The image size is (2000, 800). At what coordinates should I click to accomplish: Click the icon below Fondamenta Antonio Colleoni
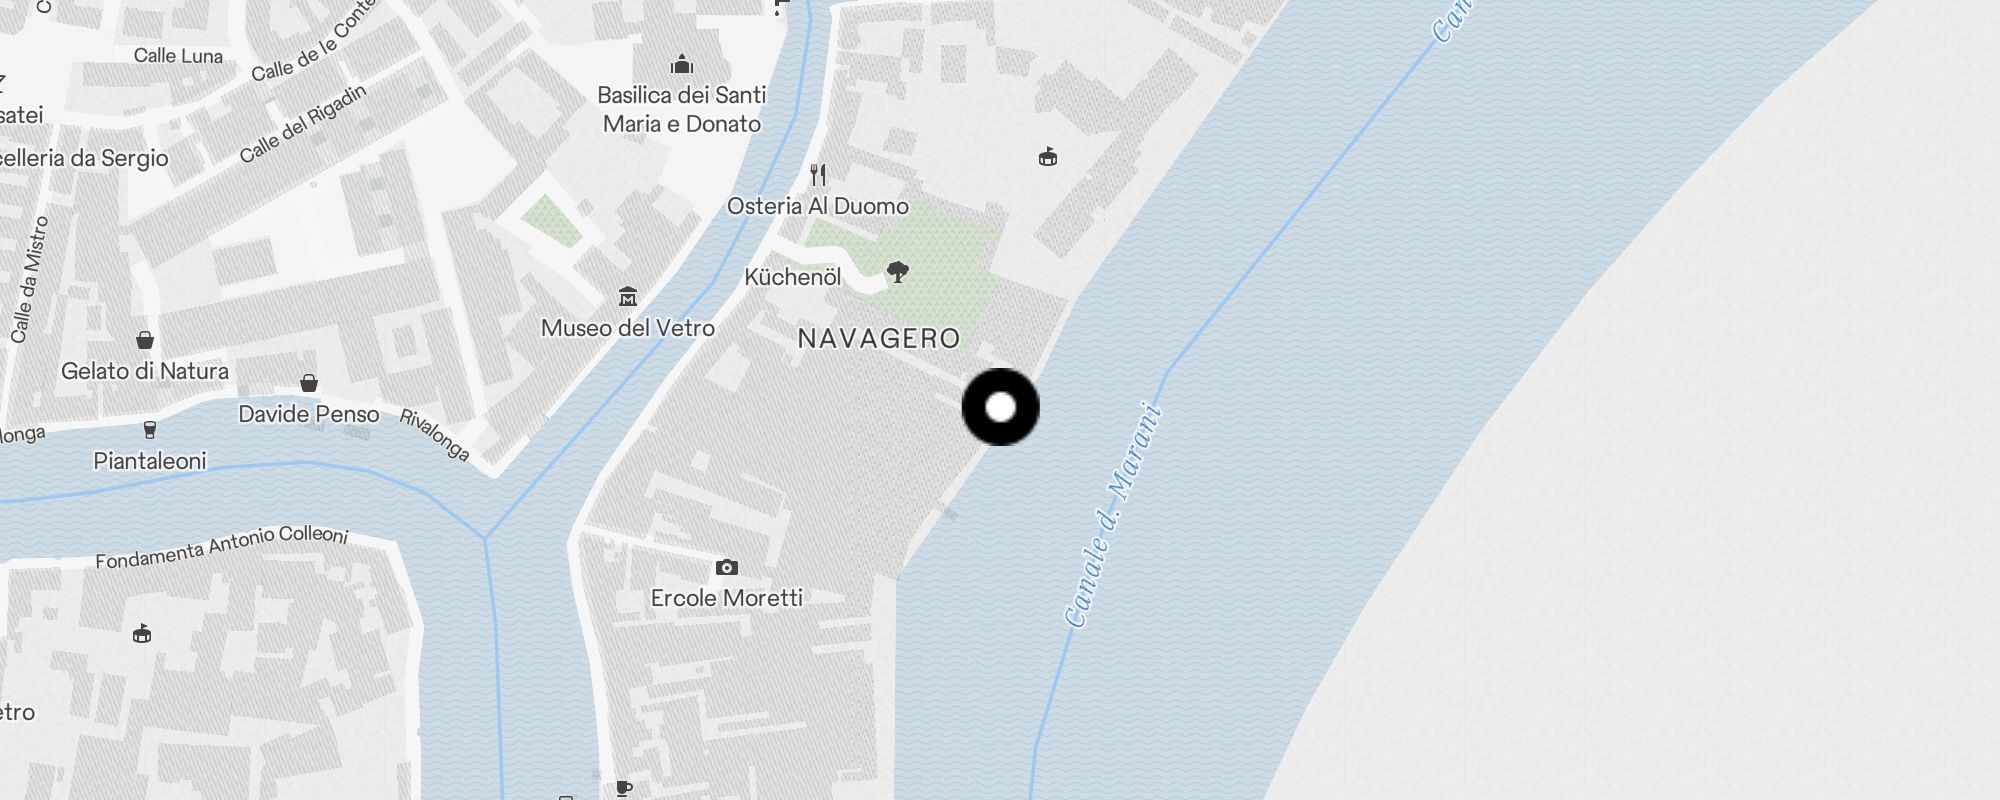142,633
